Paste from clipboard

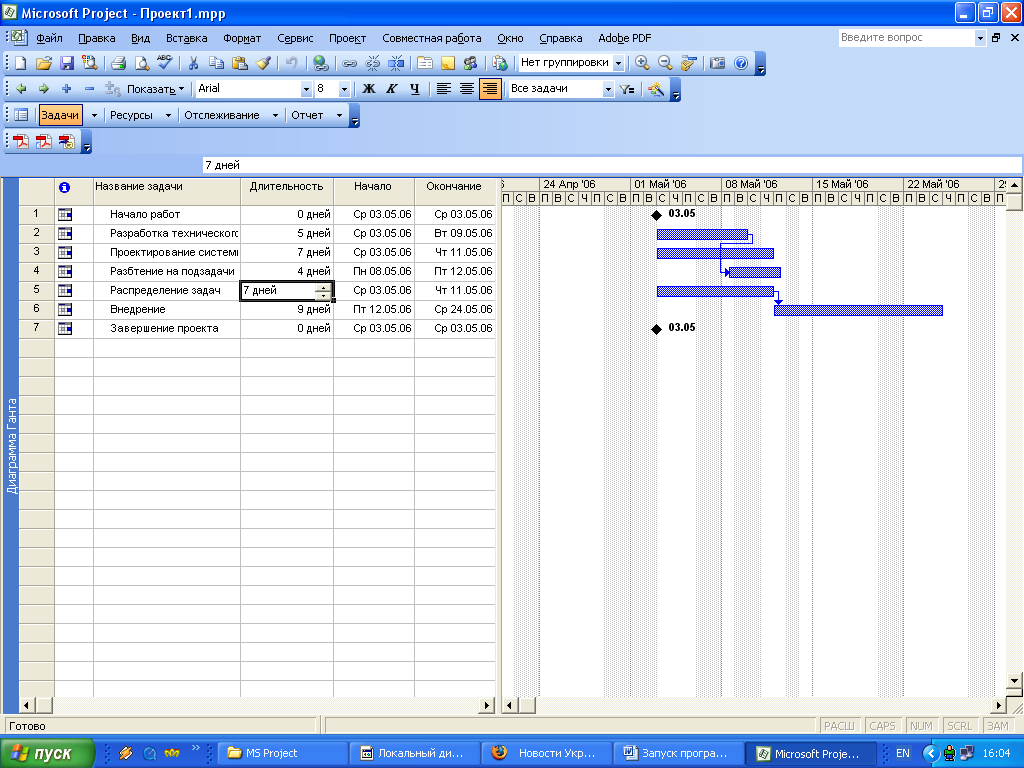click(240, 63)
